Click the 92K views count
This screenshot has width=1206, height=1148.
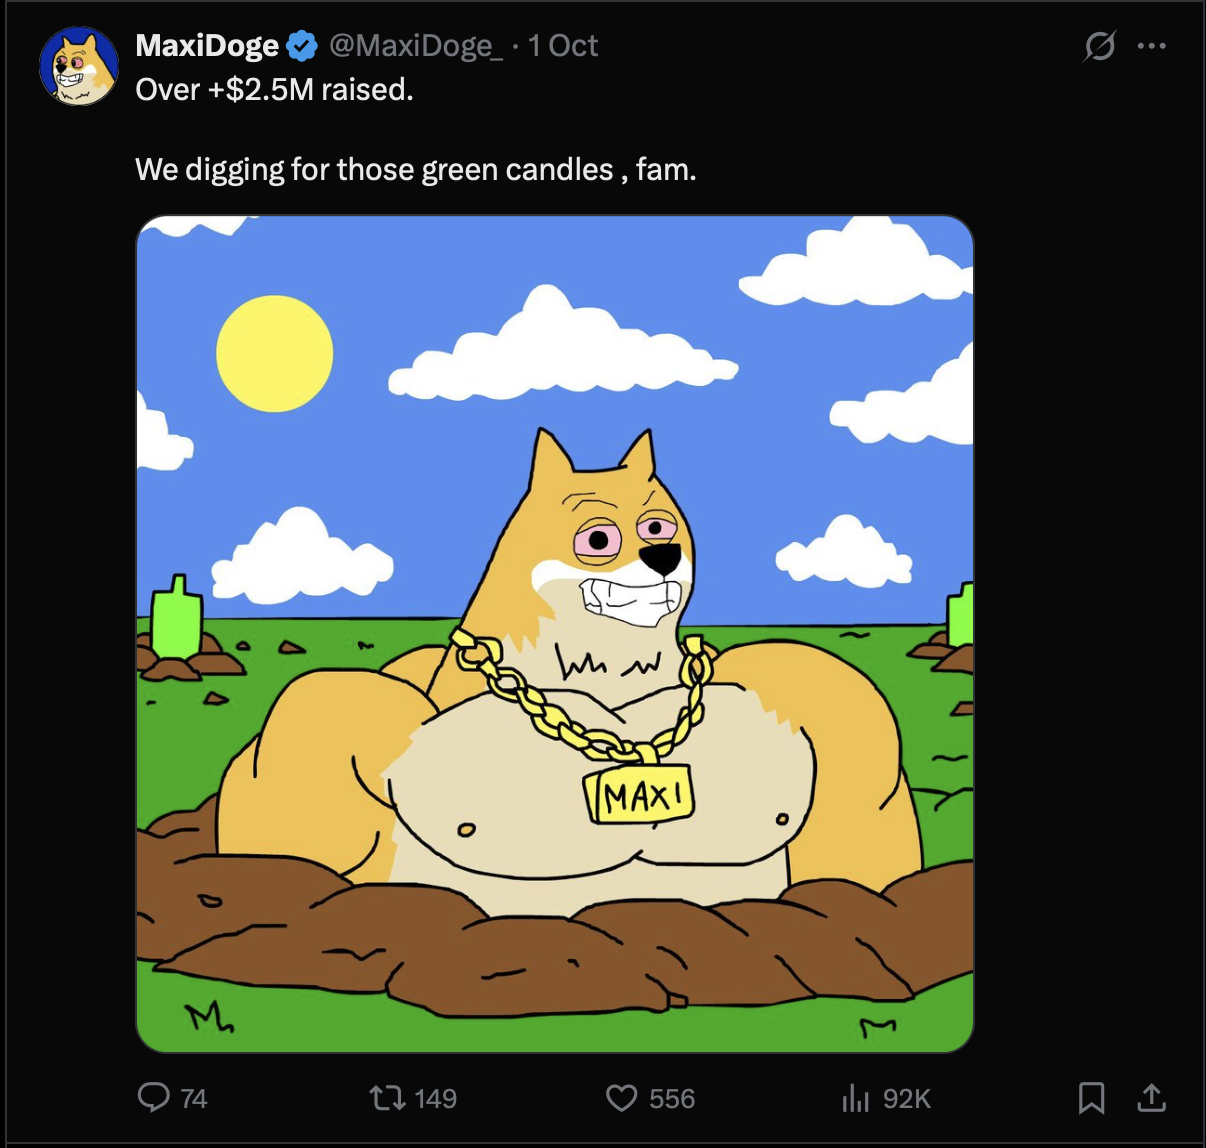pyautogui.click(x=907, y=1099)
